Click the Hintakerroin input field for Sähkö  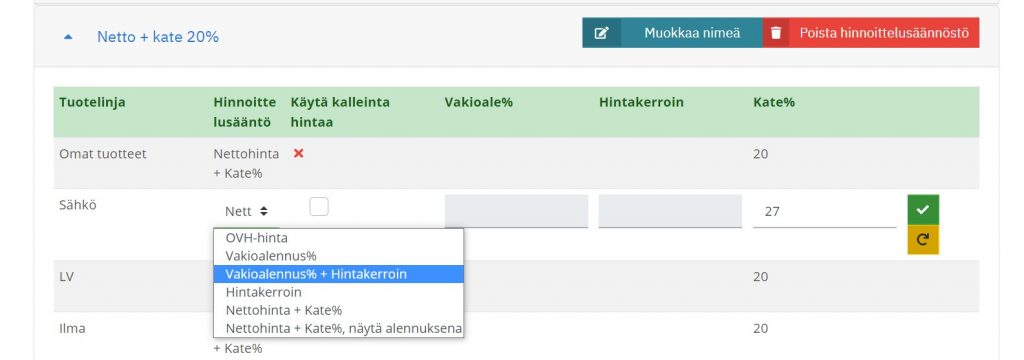(x=670, y=211)
